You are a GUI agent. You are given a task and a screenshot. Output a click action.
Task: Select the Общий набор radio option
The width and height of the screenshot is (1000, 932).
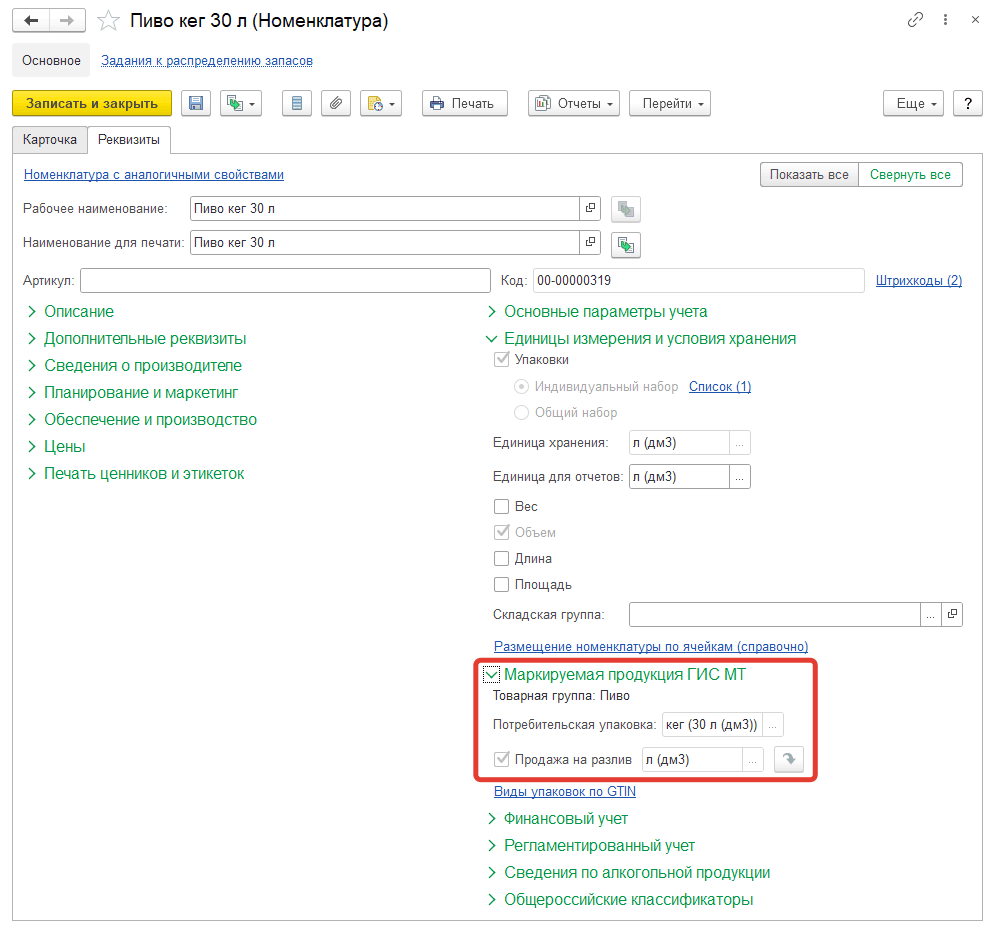(x=521, y=413)
